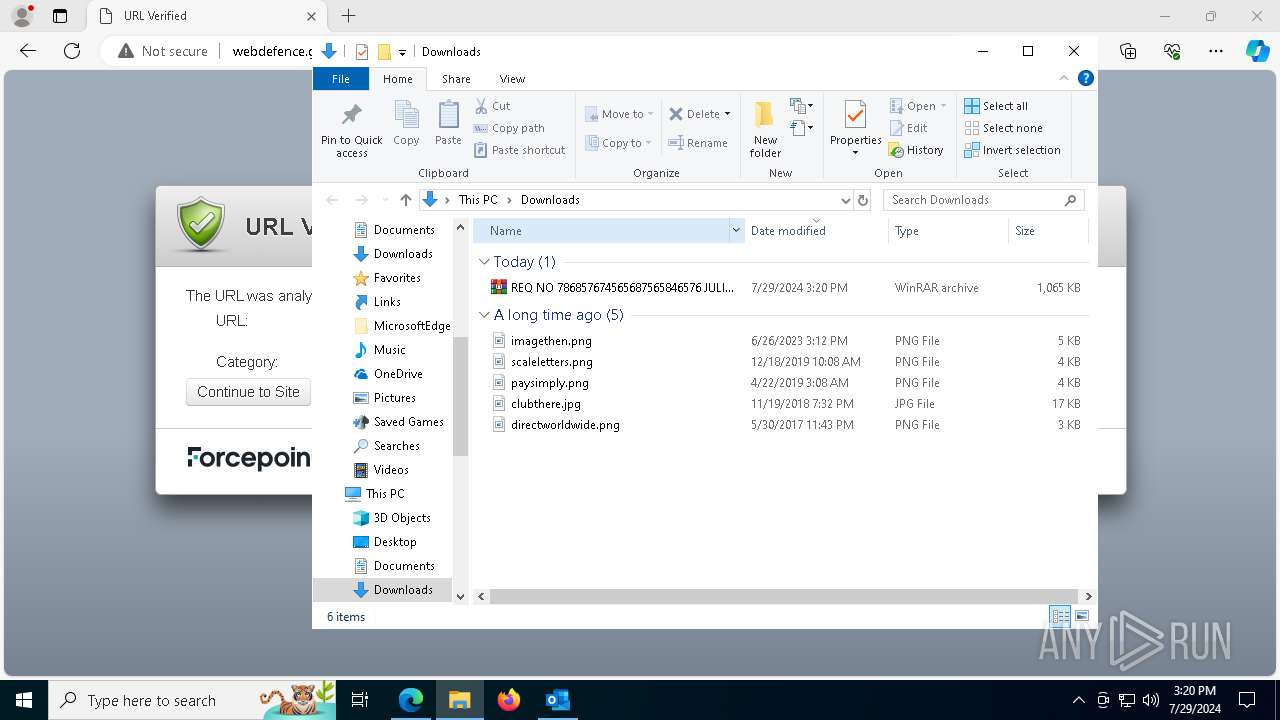The image size is (1280, 720).
Task: Click Invert selection
Action: click(x=1012, y=150)
